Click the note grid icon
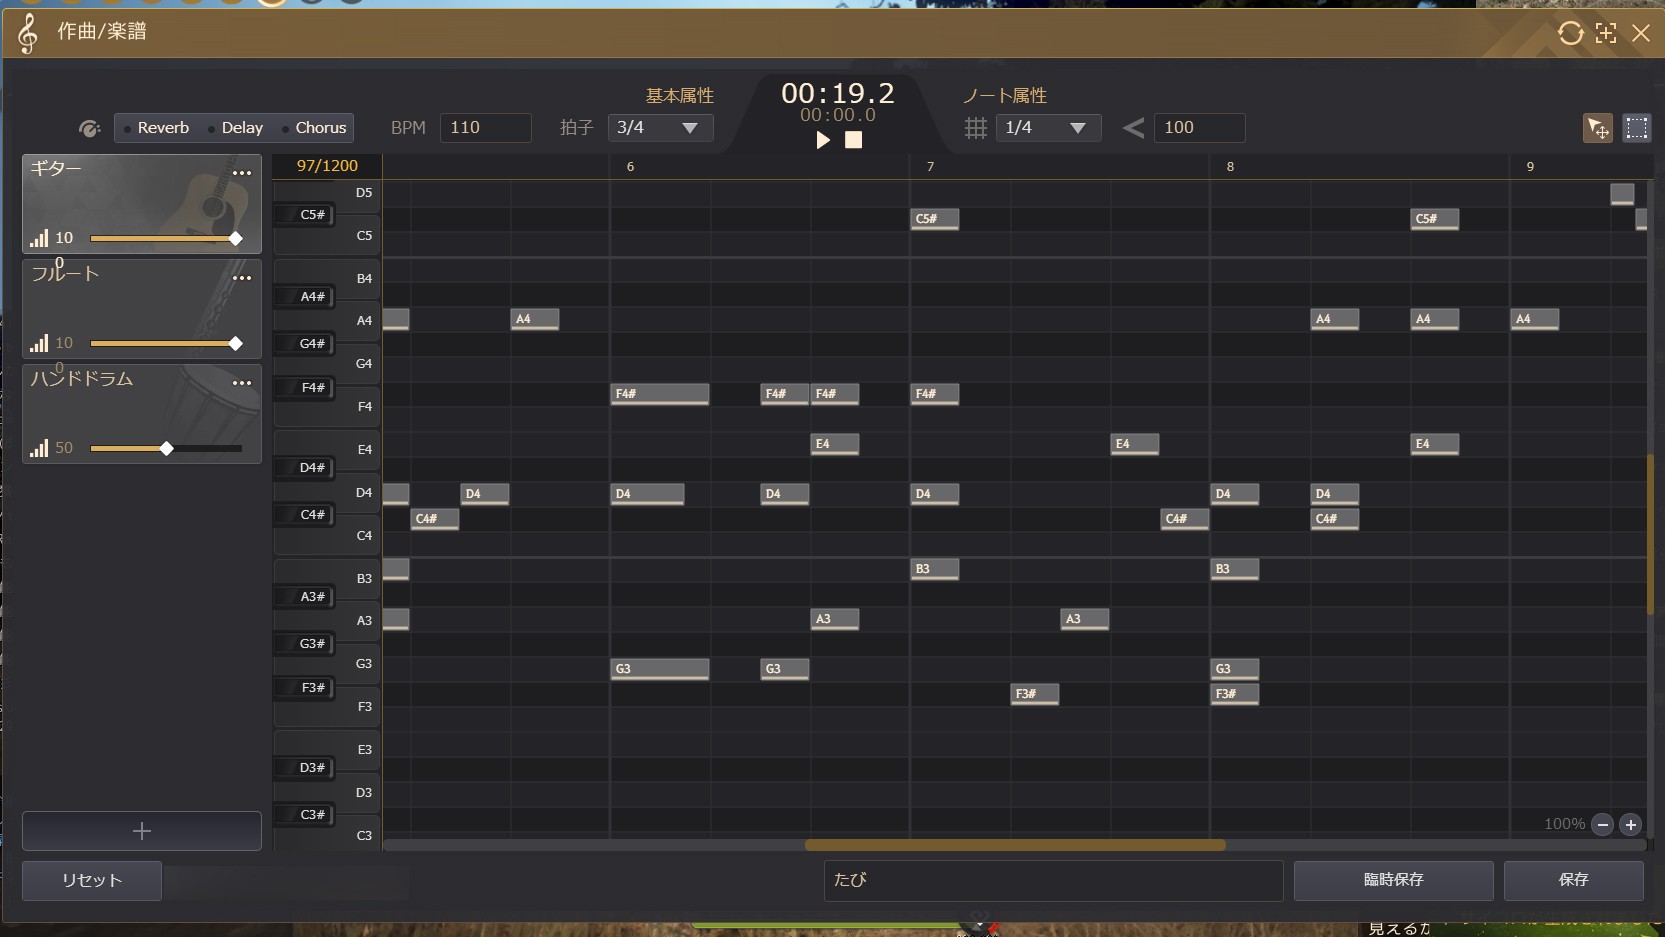The width and height of the screenshot is (1665, 937). [976, 128]
